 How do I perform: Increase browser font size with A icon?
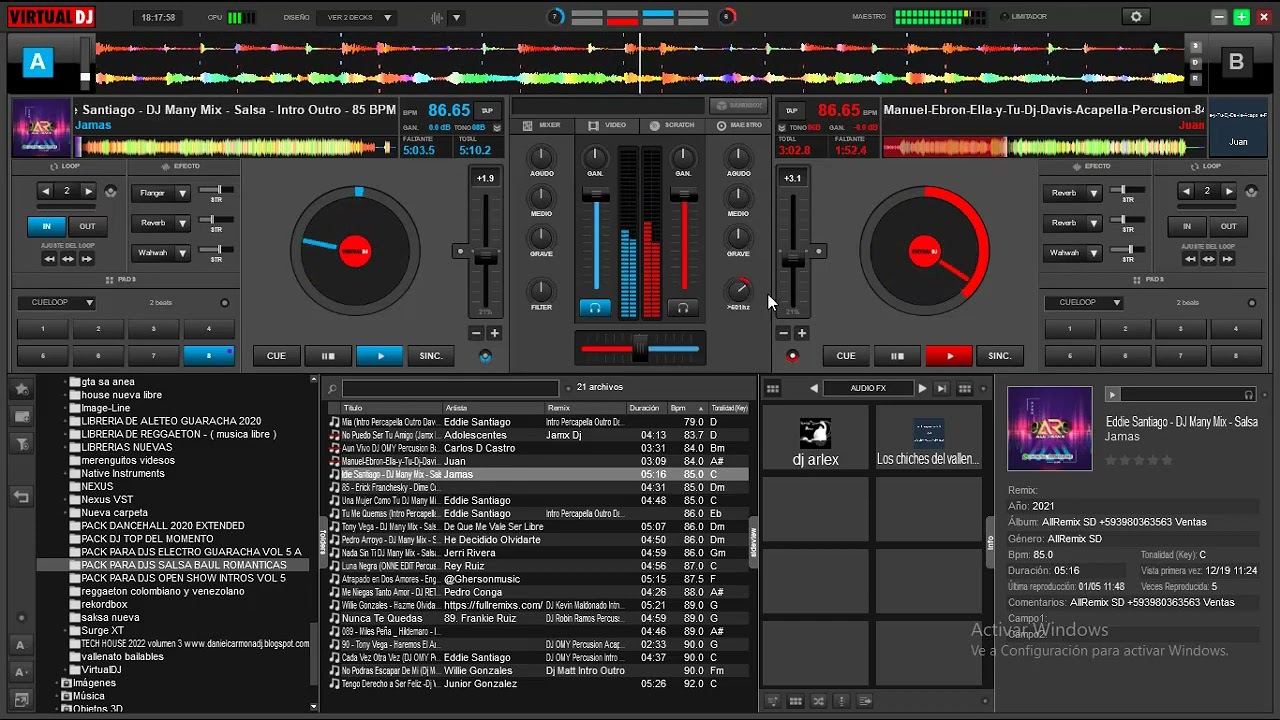[x=21, y=645]
